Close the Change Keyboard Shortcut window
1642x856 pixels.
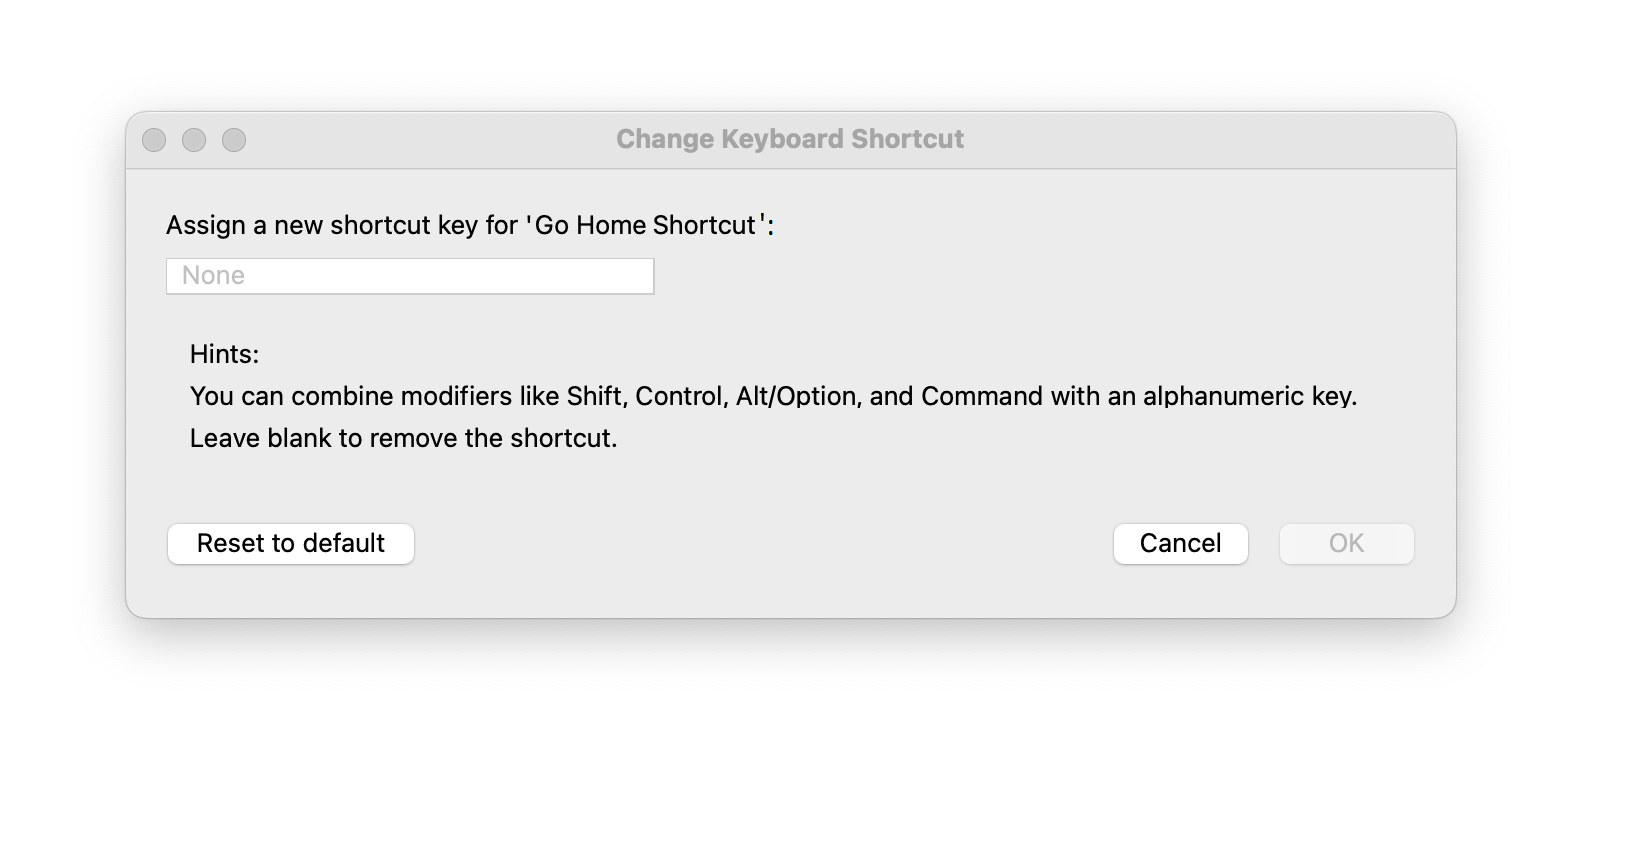pos(154,140)
